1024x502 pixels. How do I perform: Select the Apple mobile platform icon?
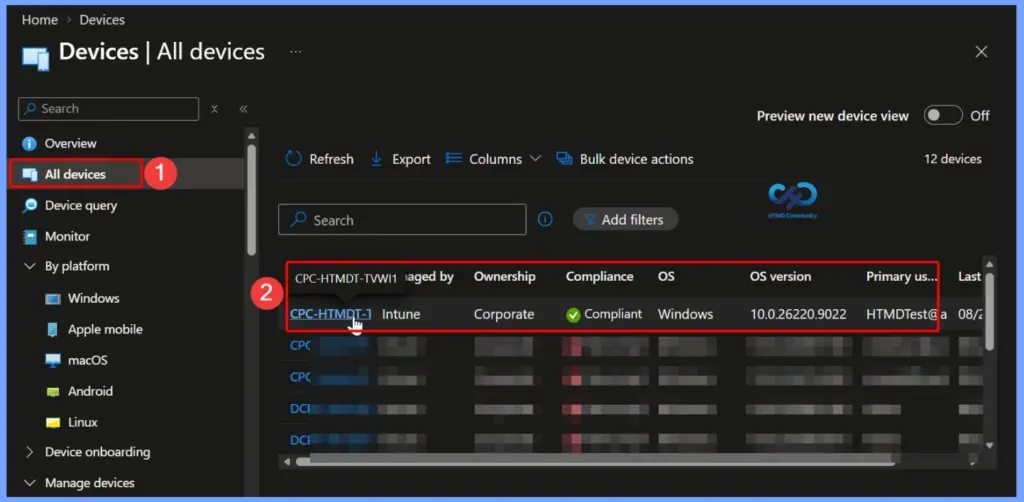tap(53, 330)
